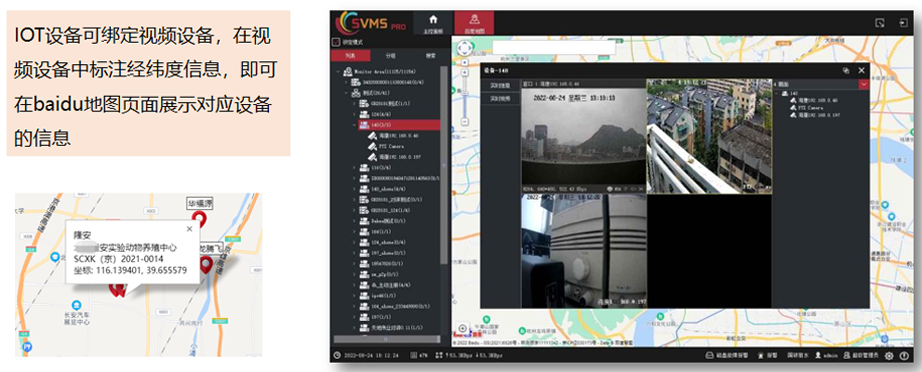Viewport: 922px width, 372px height.
Task: Open the home main panel tab
Action: point(433,23)
